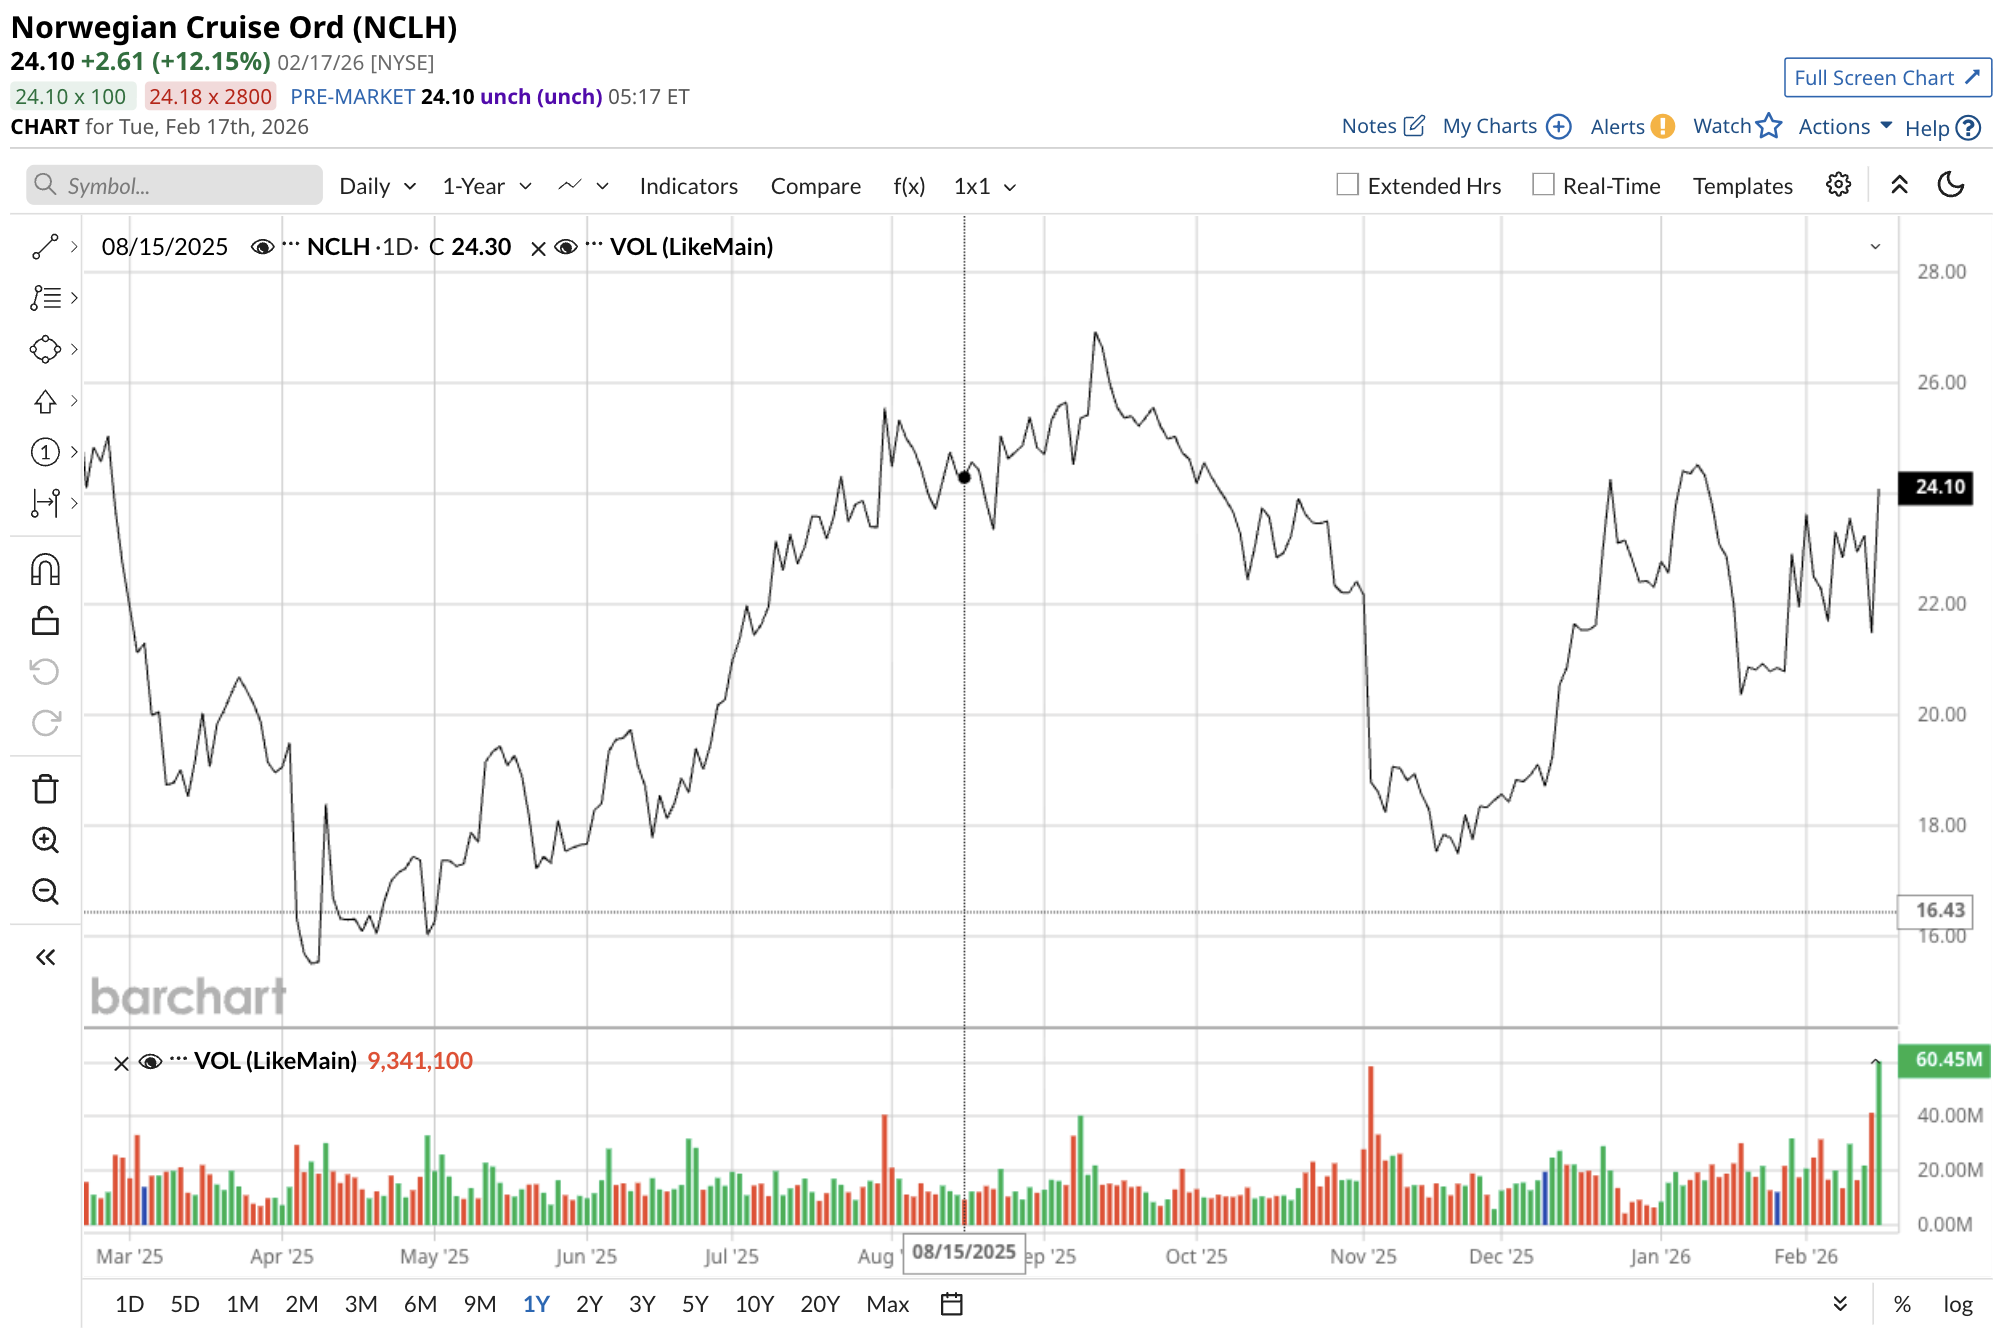This screenshot has height=1344, width=2012.
Task: Expand the 1x1 grid layout dropdown
Action: [984, 186]
